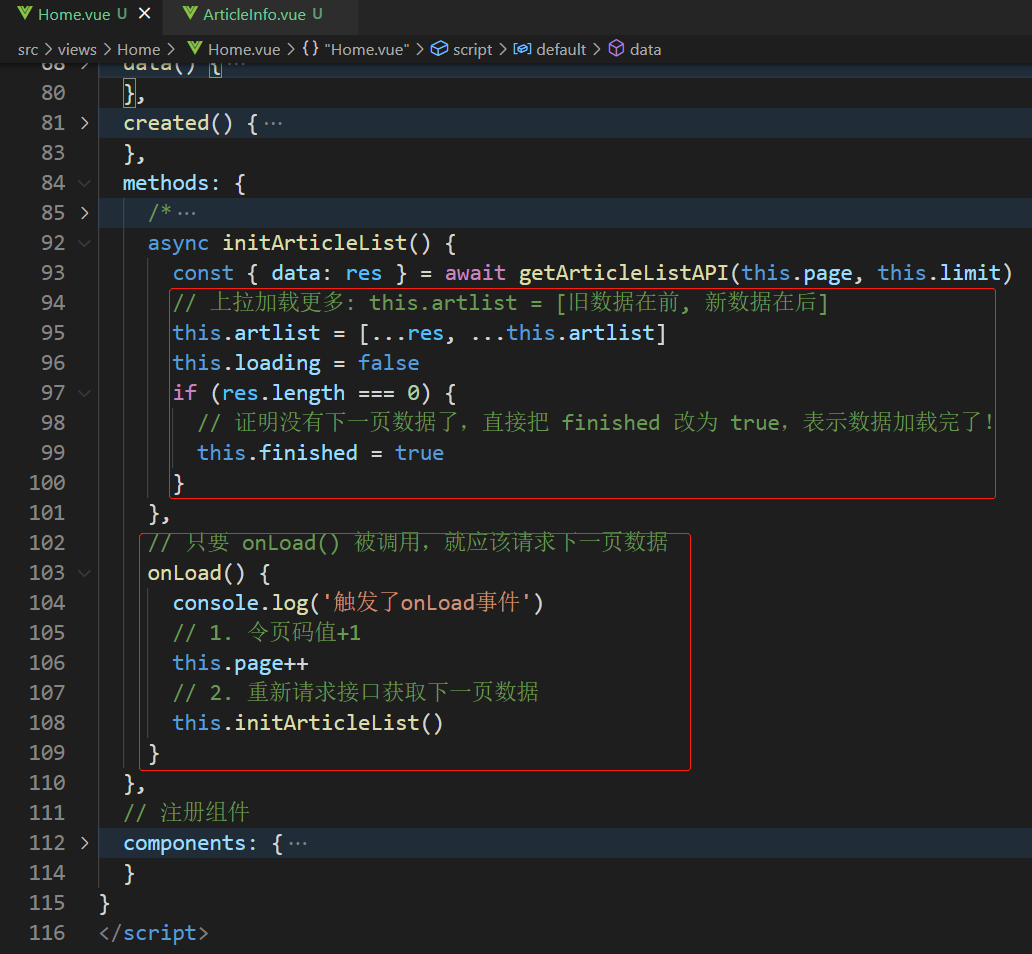Select 'data' in the breadcrumb
This screenshot has height=954, width=1032.
click(645, 49)
